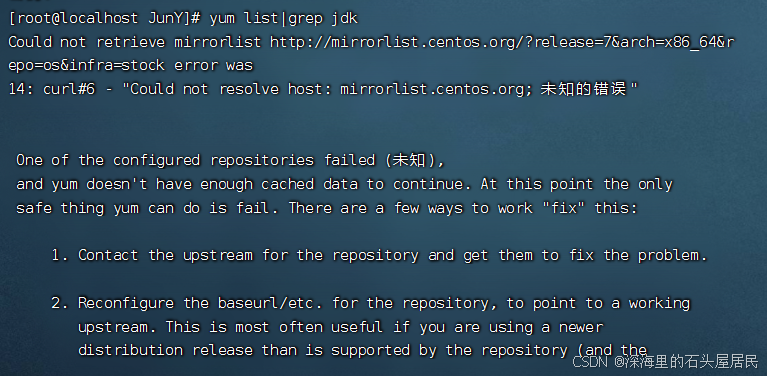Click the '14: curl#6' error code
767x376 pixels.
tap(52, 89)
